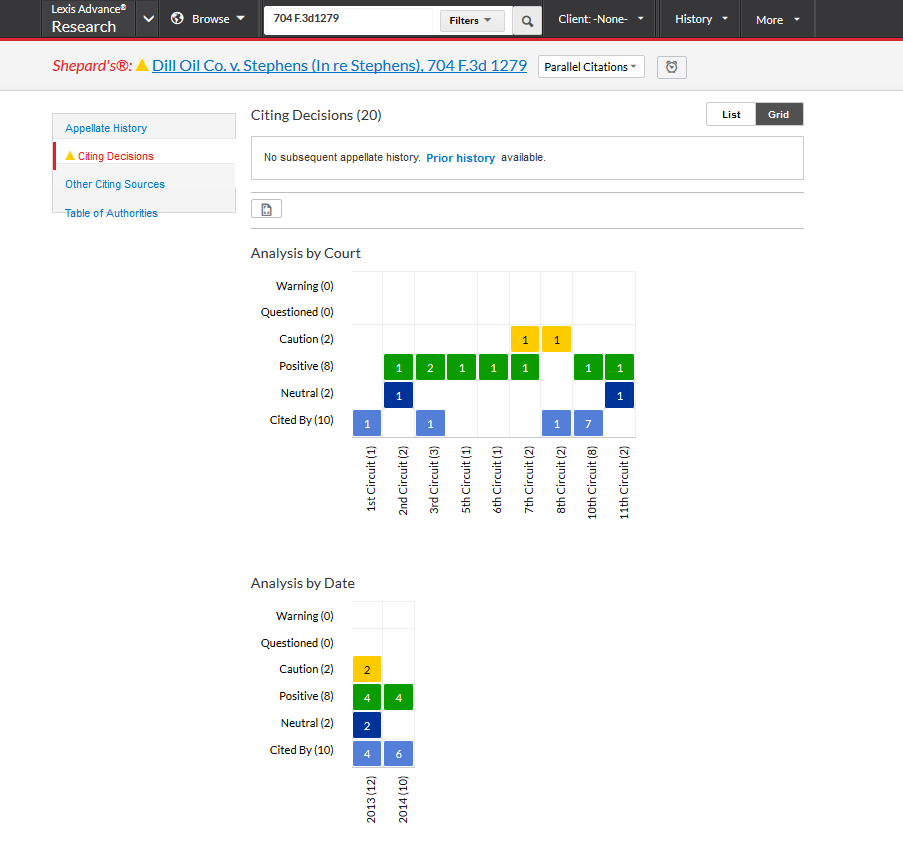The image size is (903, 862).
Task: Click 7th Circuit Caution yellow cell
Action: click(525, 339)
